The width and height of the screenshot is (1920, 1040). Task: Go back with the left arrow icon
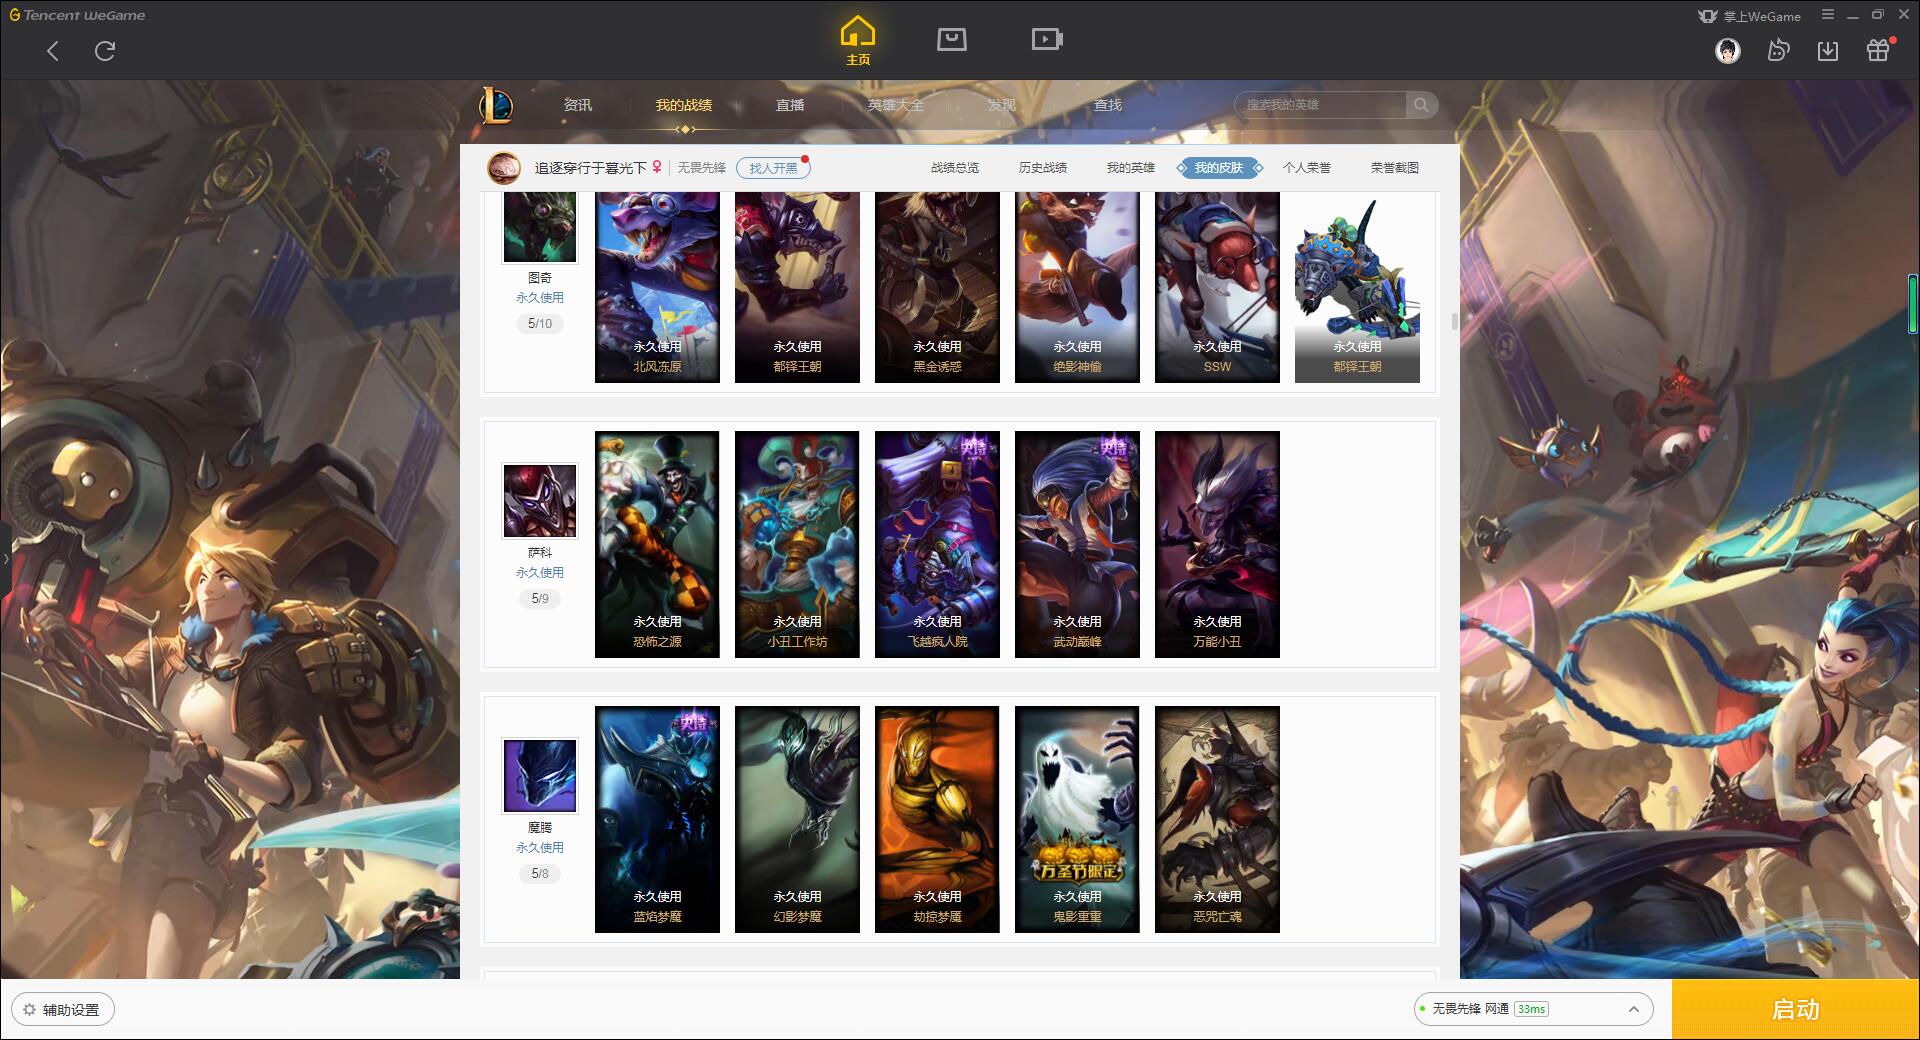(53, 51)
